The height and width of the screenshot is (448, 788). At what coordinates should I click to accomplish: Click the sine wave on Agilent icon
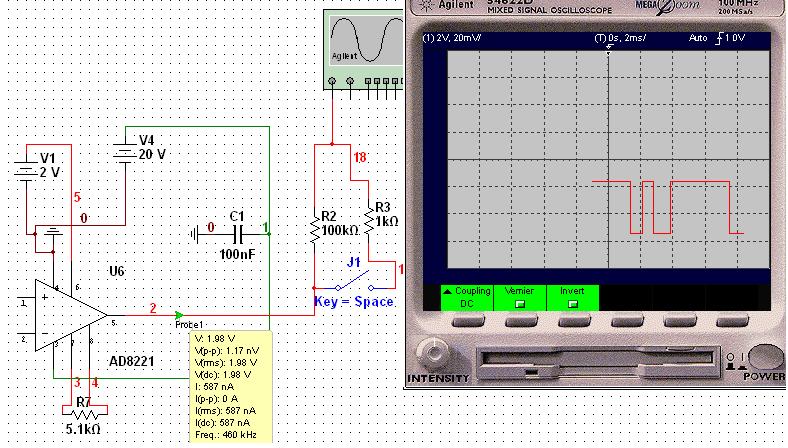[368, 39]
